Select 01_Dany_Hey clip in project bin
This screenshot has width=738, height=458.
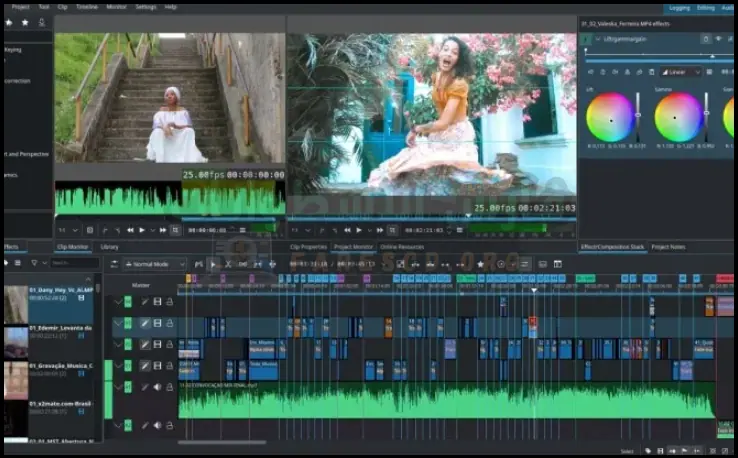60,291
